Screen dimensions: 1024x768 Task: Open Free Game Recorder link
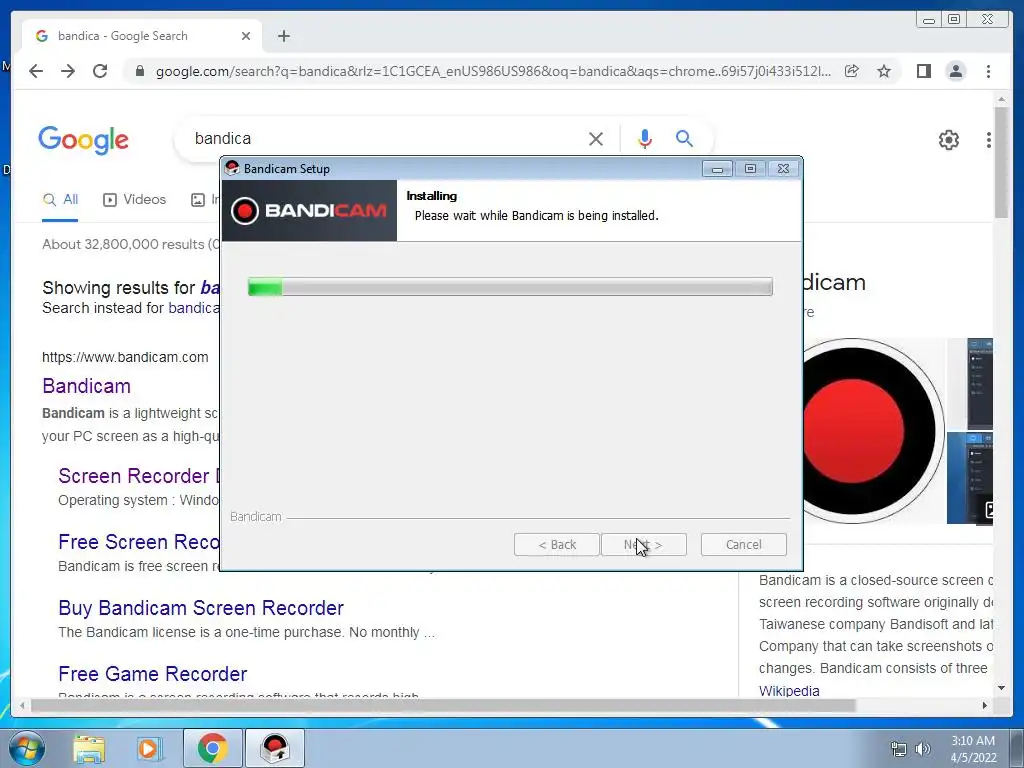pos(153,674)
